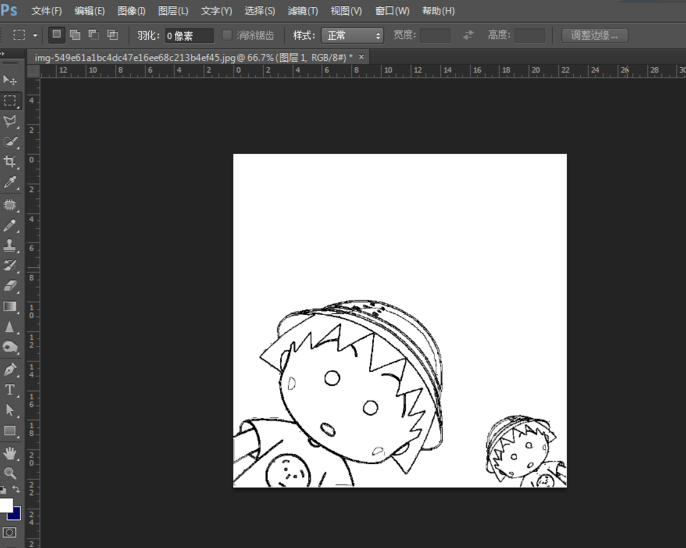Select the History Brush tool
This screenshot has width=686, height=548.
tap(10, 265)
